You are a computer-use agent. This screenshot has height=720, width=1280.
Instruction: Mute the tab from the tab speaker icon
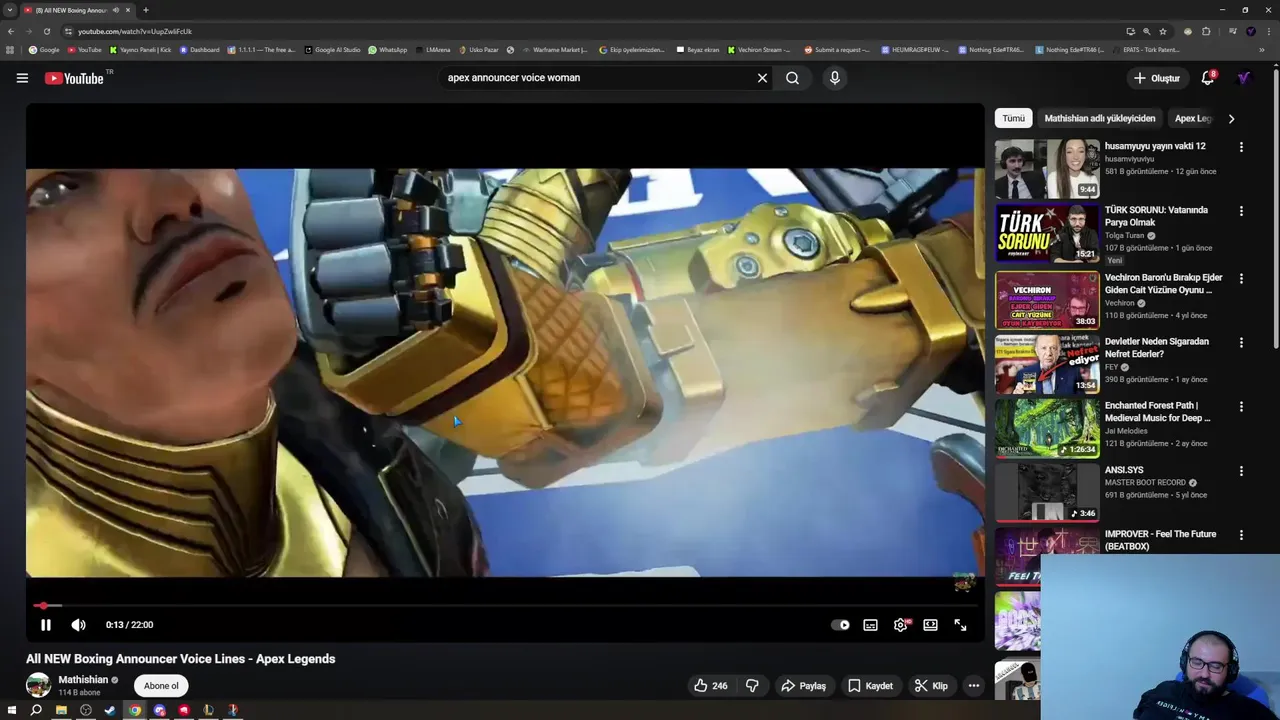(116, 10)
